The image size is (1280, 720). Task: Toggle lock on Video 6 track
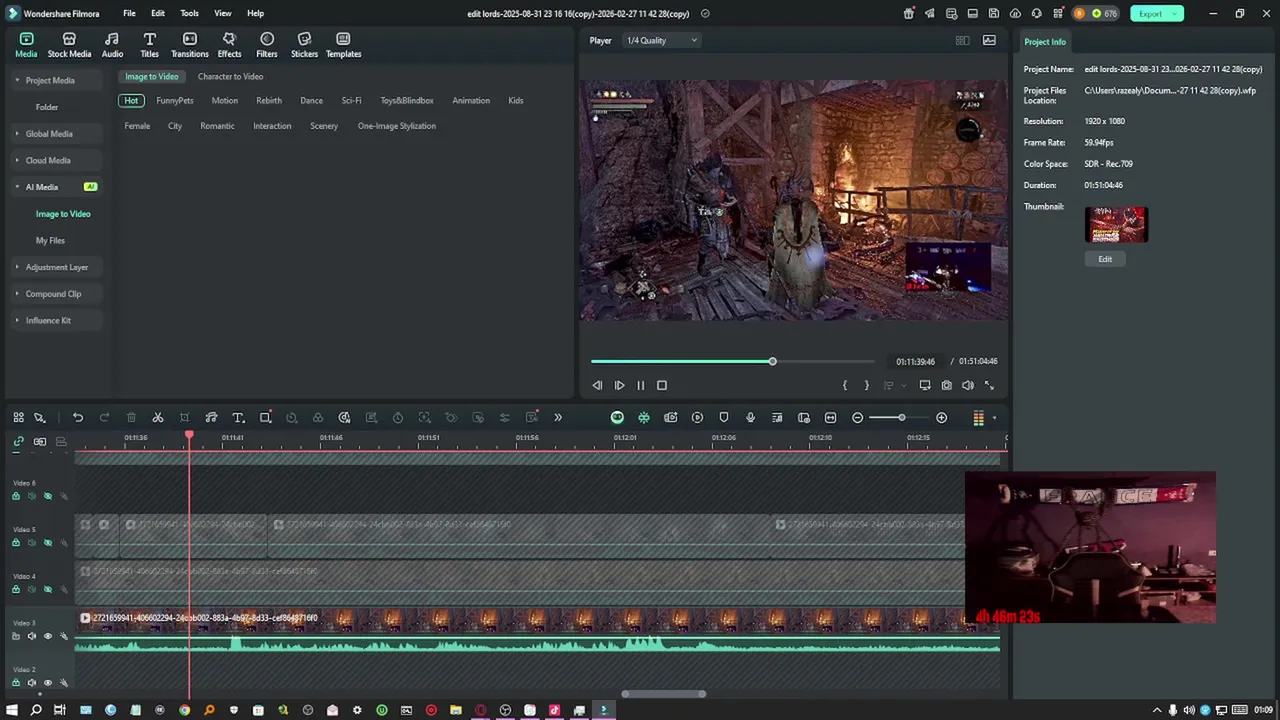click(15, 496)
